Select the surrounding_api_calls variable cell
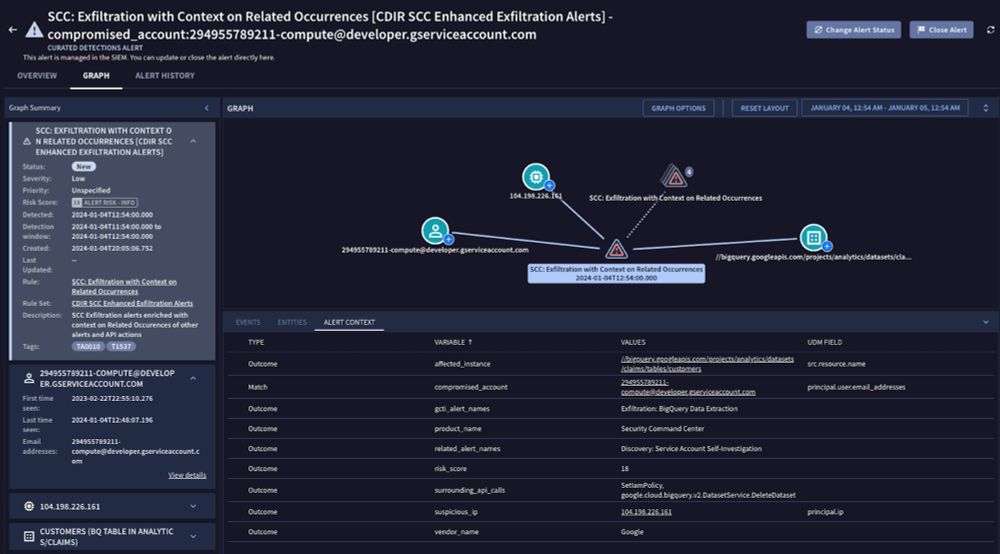The width and height of the screenshot is (1000, 554). click(x=469, y=490)
